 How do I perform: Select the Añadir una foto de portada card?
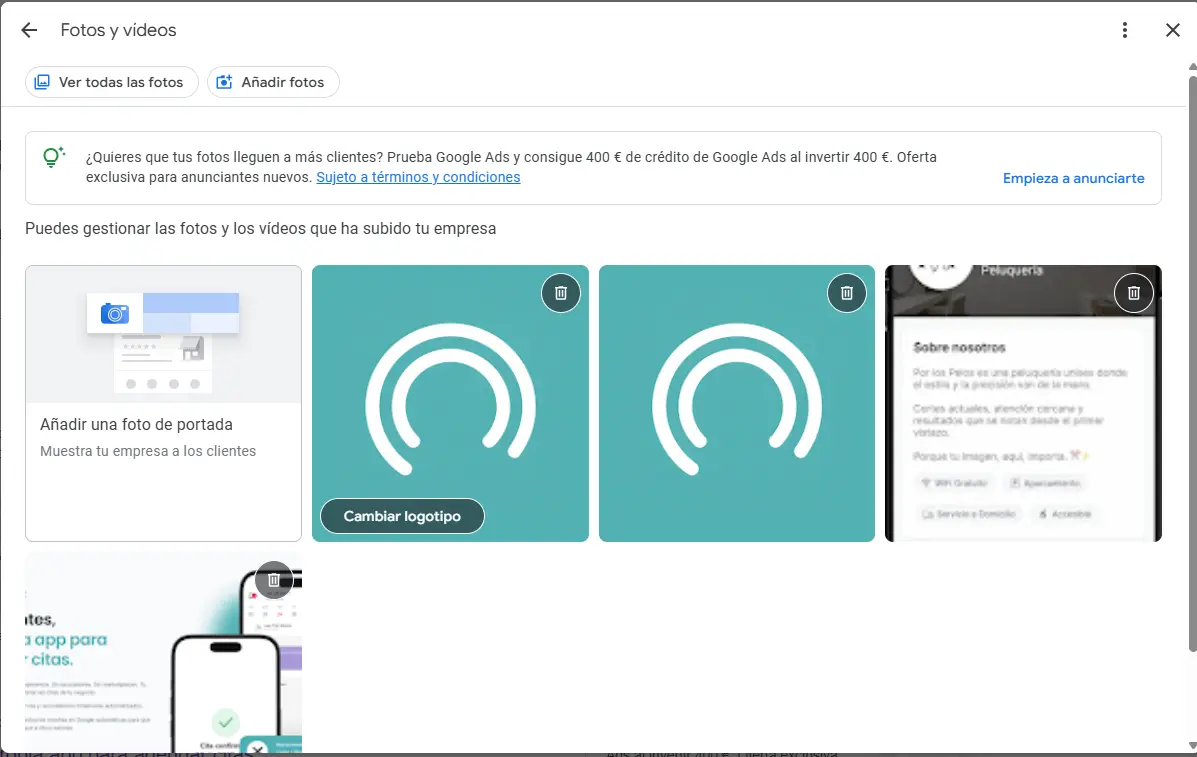coord(163,435)
